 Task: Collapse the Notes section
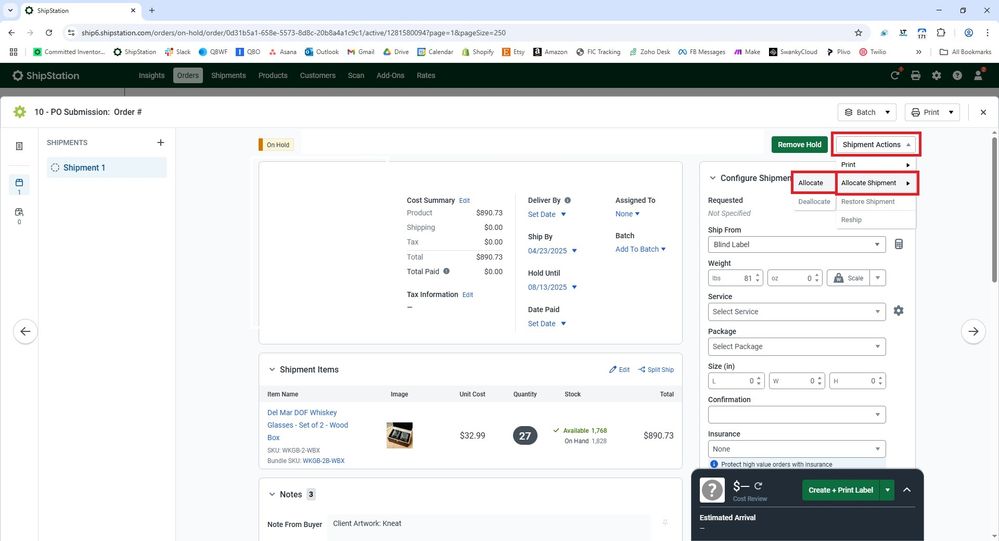(x=271, y=494)
